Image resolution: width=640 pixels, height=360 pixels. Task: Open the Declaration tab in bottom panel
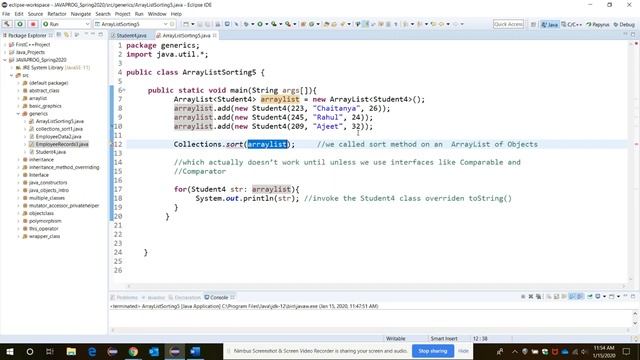(184, 298)
